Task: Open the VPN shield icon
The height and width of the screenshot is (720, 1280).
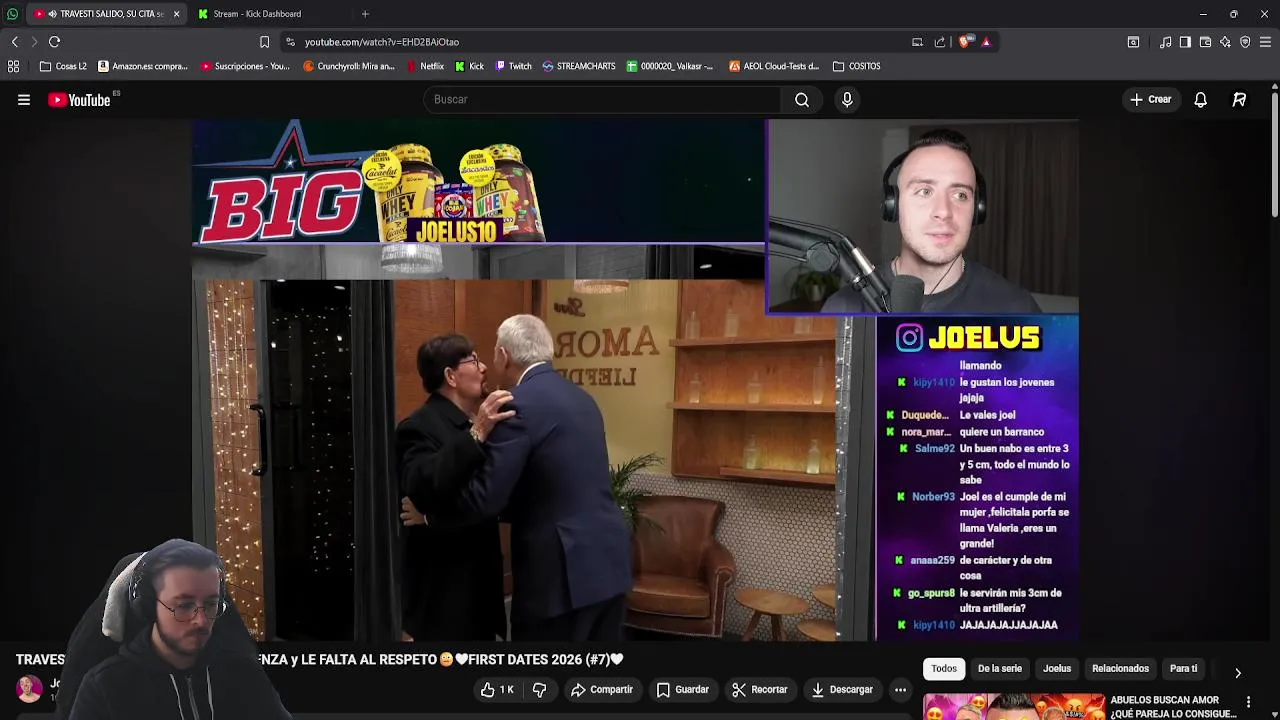Action: pyautogui.click(x=1245, y=42)
